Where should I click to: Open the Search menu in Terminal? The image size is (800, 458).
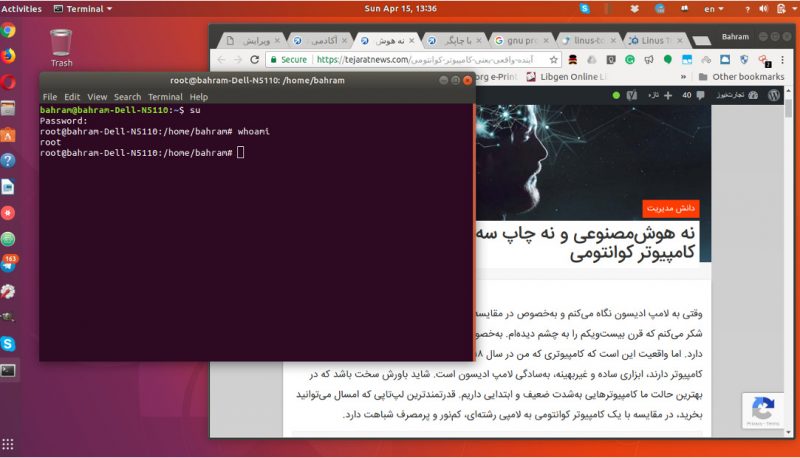tap(127, 97)
